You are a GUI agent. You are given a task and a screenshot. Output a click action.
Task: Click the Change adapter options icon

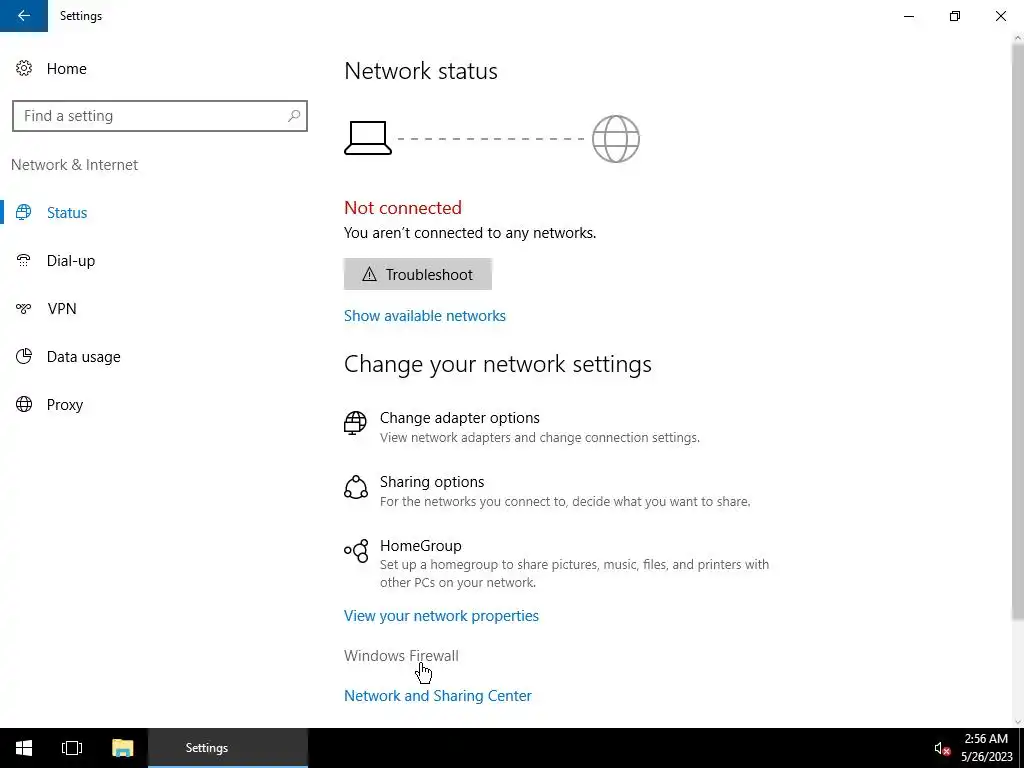point(355,423)
